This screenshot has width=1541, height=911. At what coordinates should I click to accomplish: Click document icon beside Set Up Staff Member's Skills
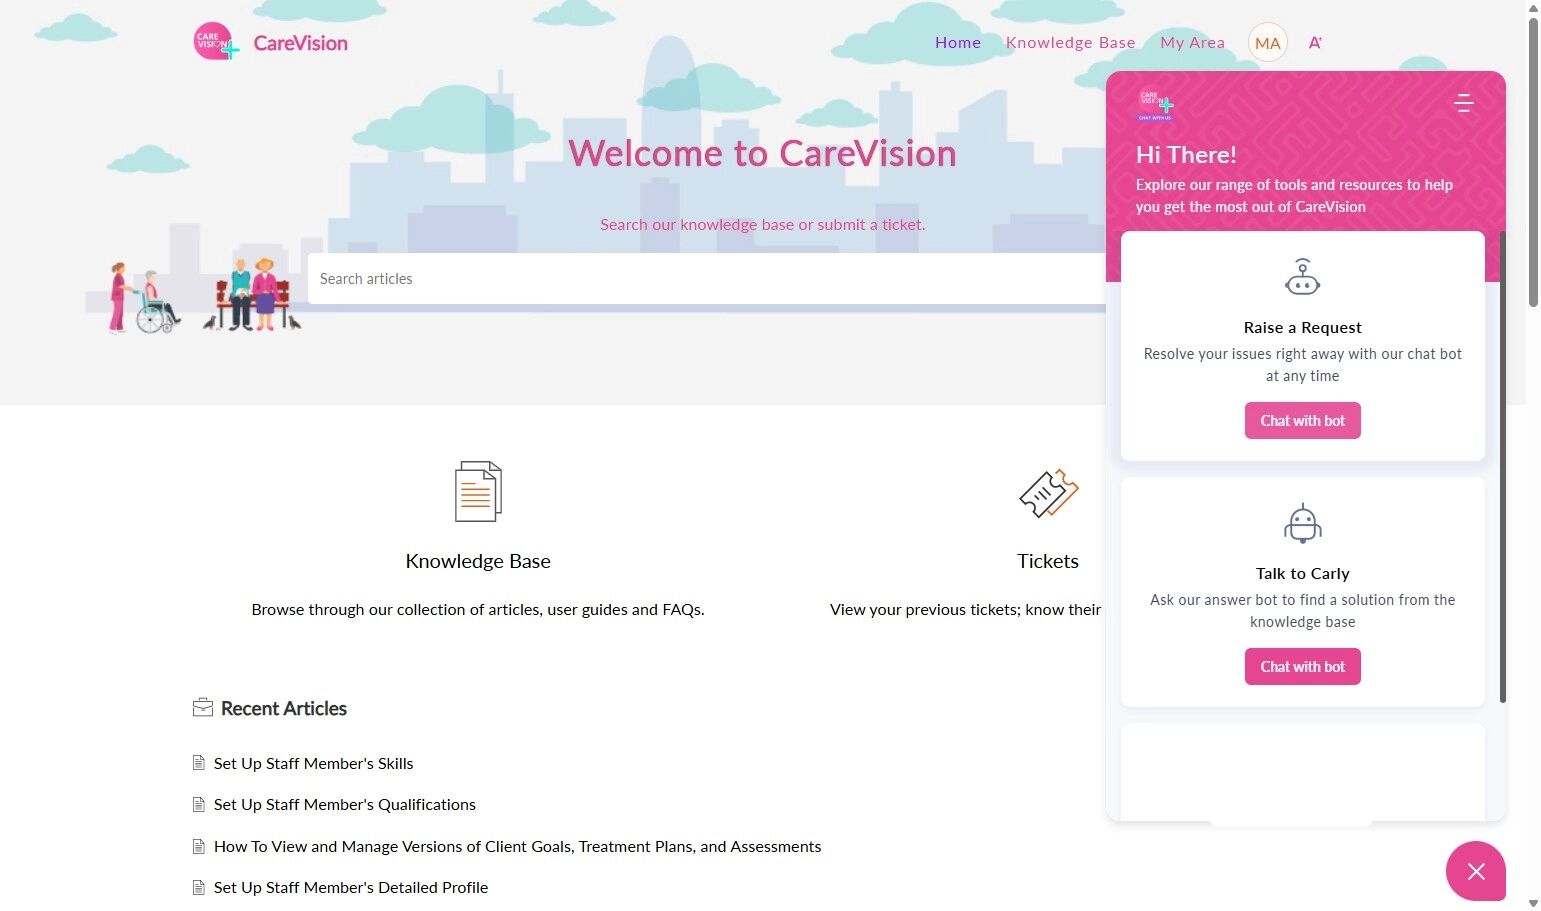click(x=198, y=763)
